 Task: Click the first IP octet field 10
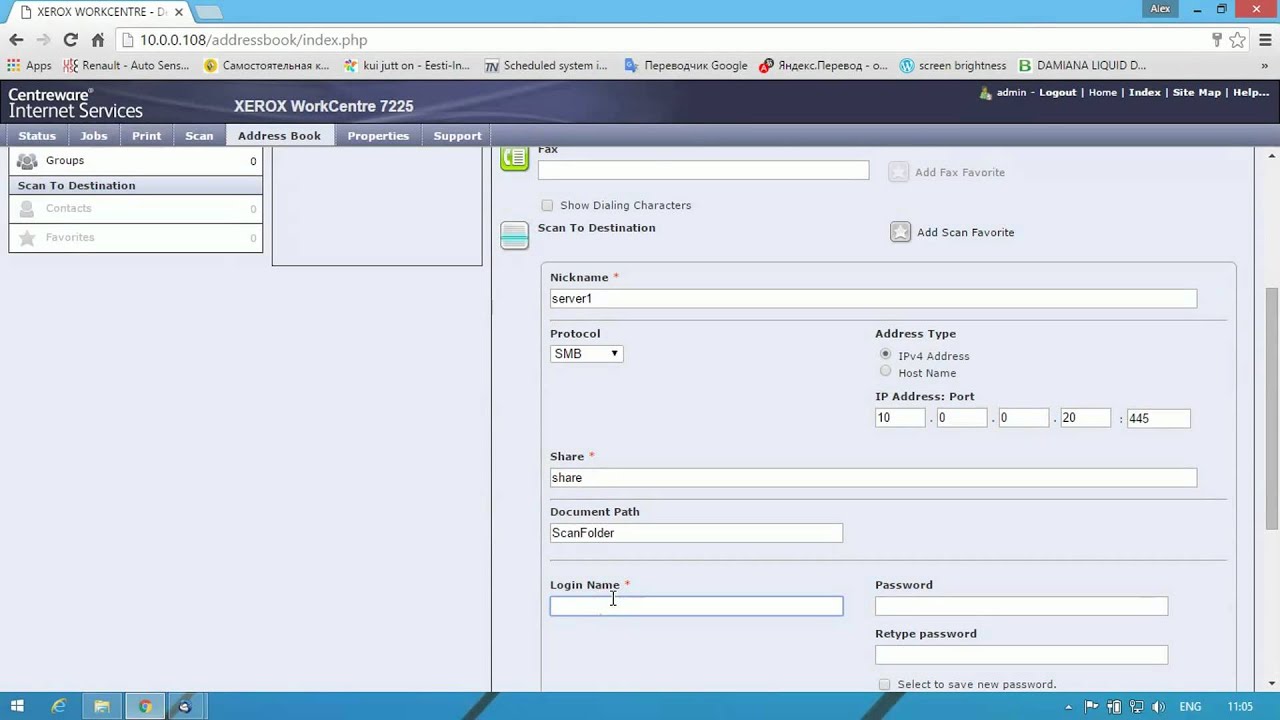(900, 418)
